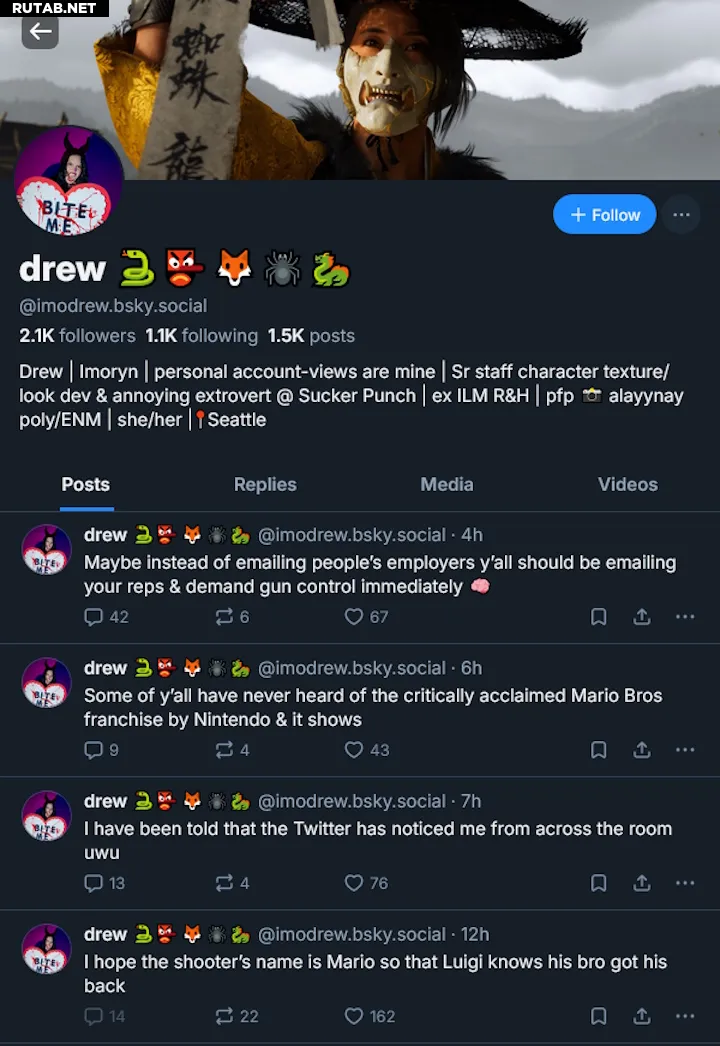Reply to the Twitter noticed me post
This screenshot has width=720, height=1046.
(x=104, y=883)
